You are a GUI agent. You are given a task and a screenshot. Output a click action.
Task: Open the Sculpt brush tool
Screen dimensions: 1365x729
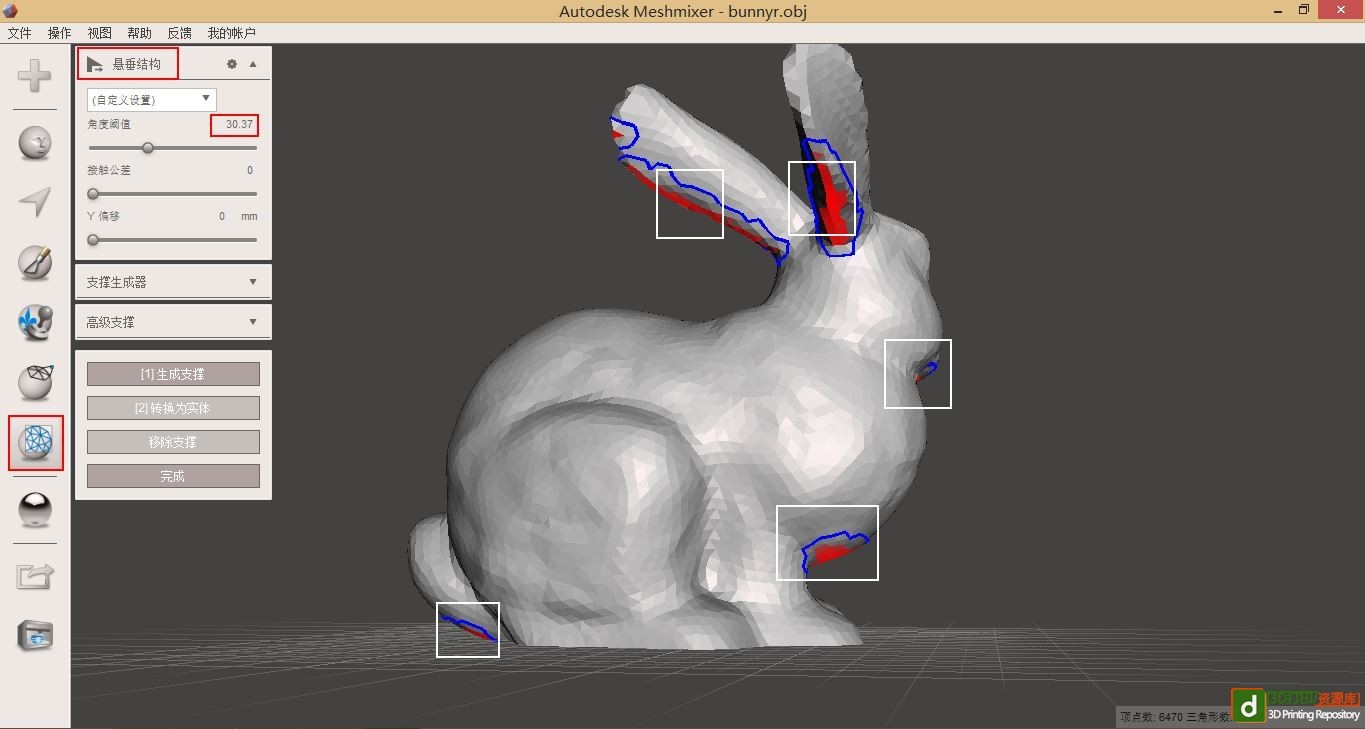(x=35, y=263)
